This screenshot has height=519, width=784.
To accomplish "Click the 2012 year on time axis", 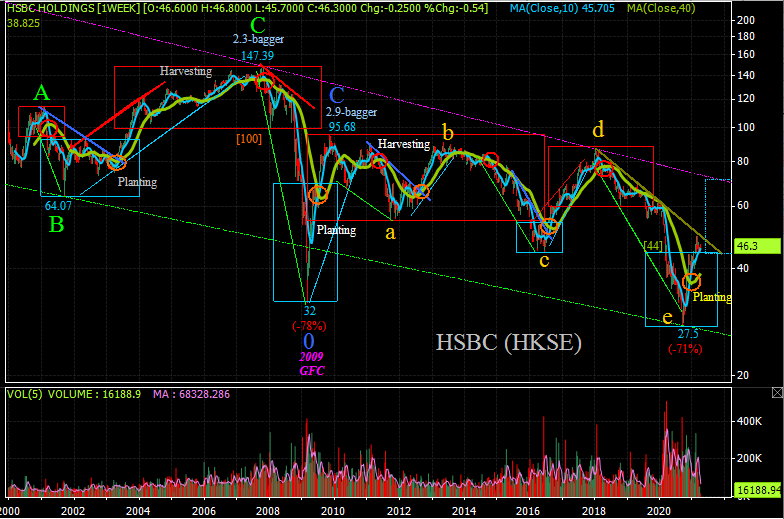I will (399, 510).
